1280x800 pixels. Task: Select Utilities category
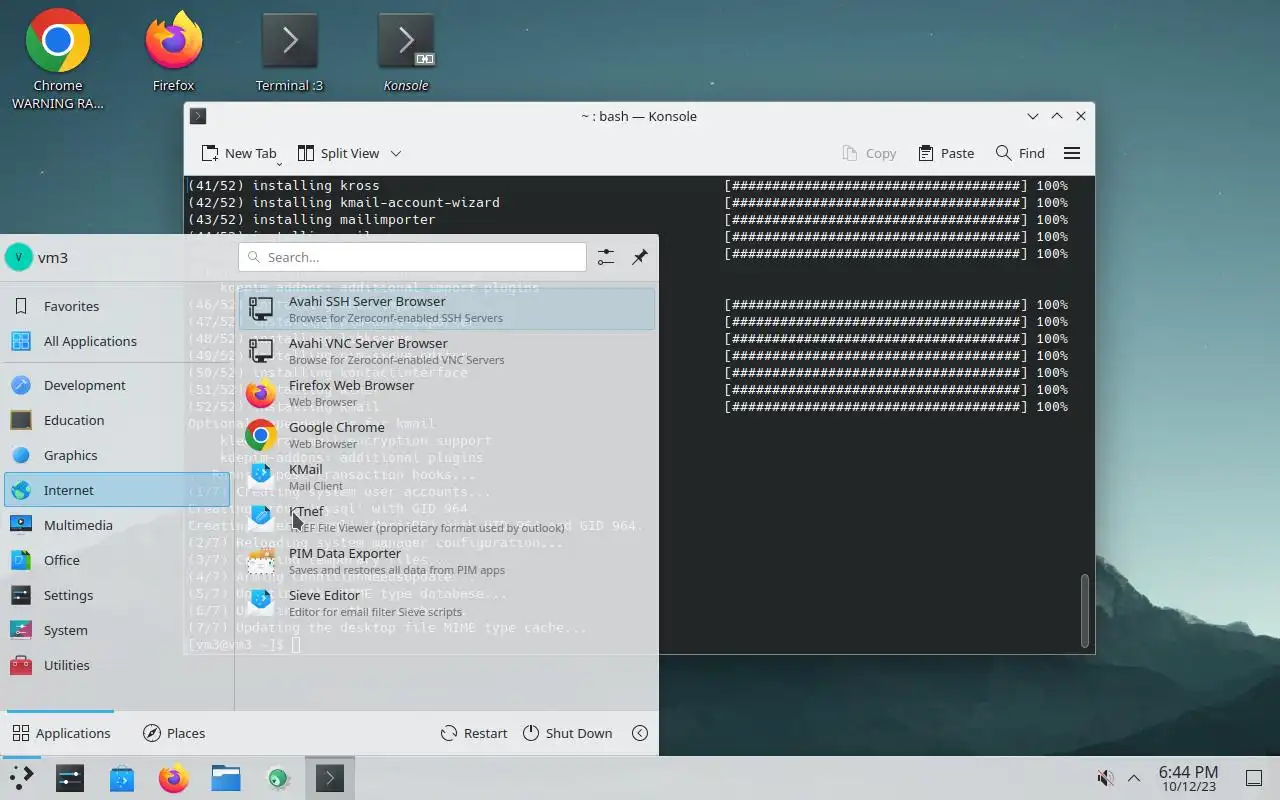pyautogui.click(x=117, y=665)
